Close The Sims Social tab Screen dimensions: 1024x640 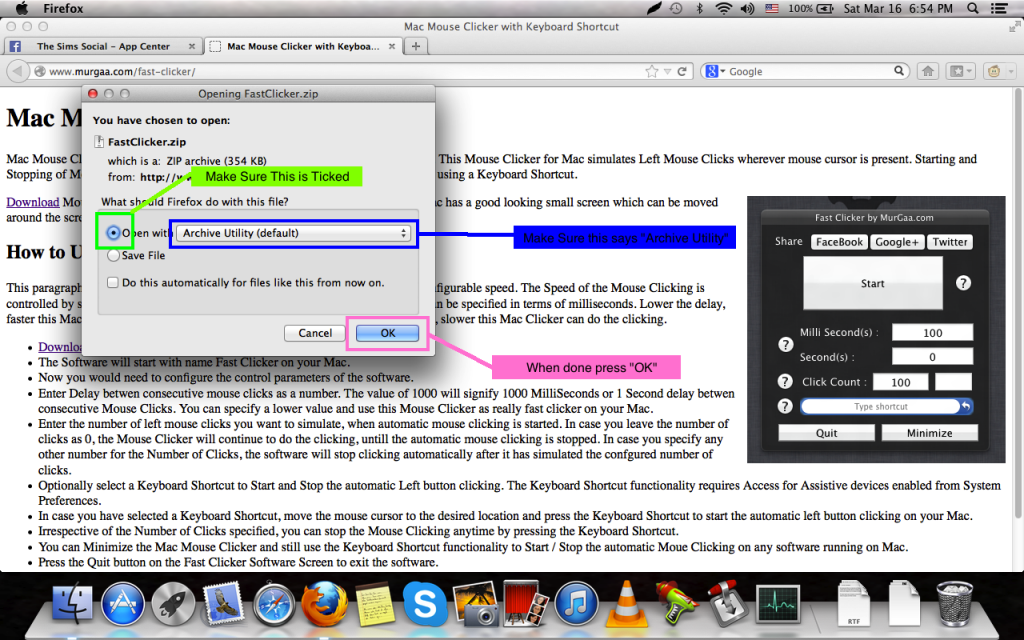[x=191, y=46]
